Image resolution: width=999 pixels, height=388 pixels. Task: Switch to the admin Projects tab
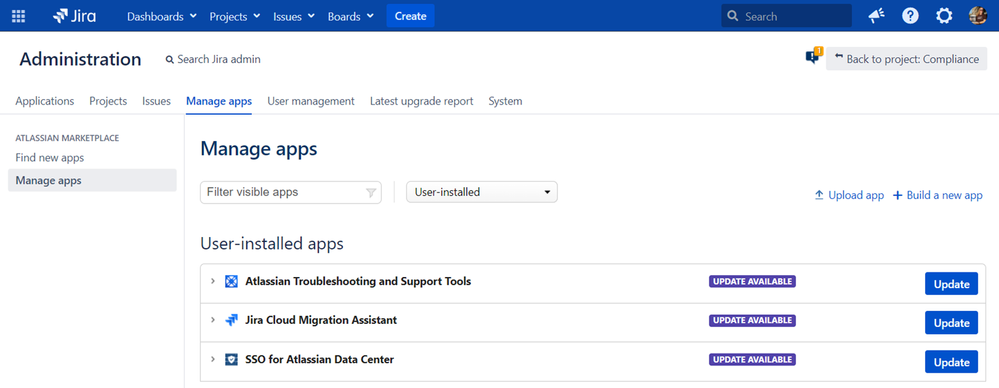click(108, 101)
